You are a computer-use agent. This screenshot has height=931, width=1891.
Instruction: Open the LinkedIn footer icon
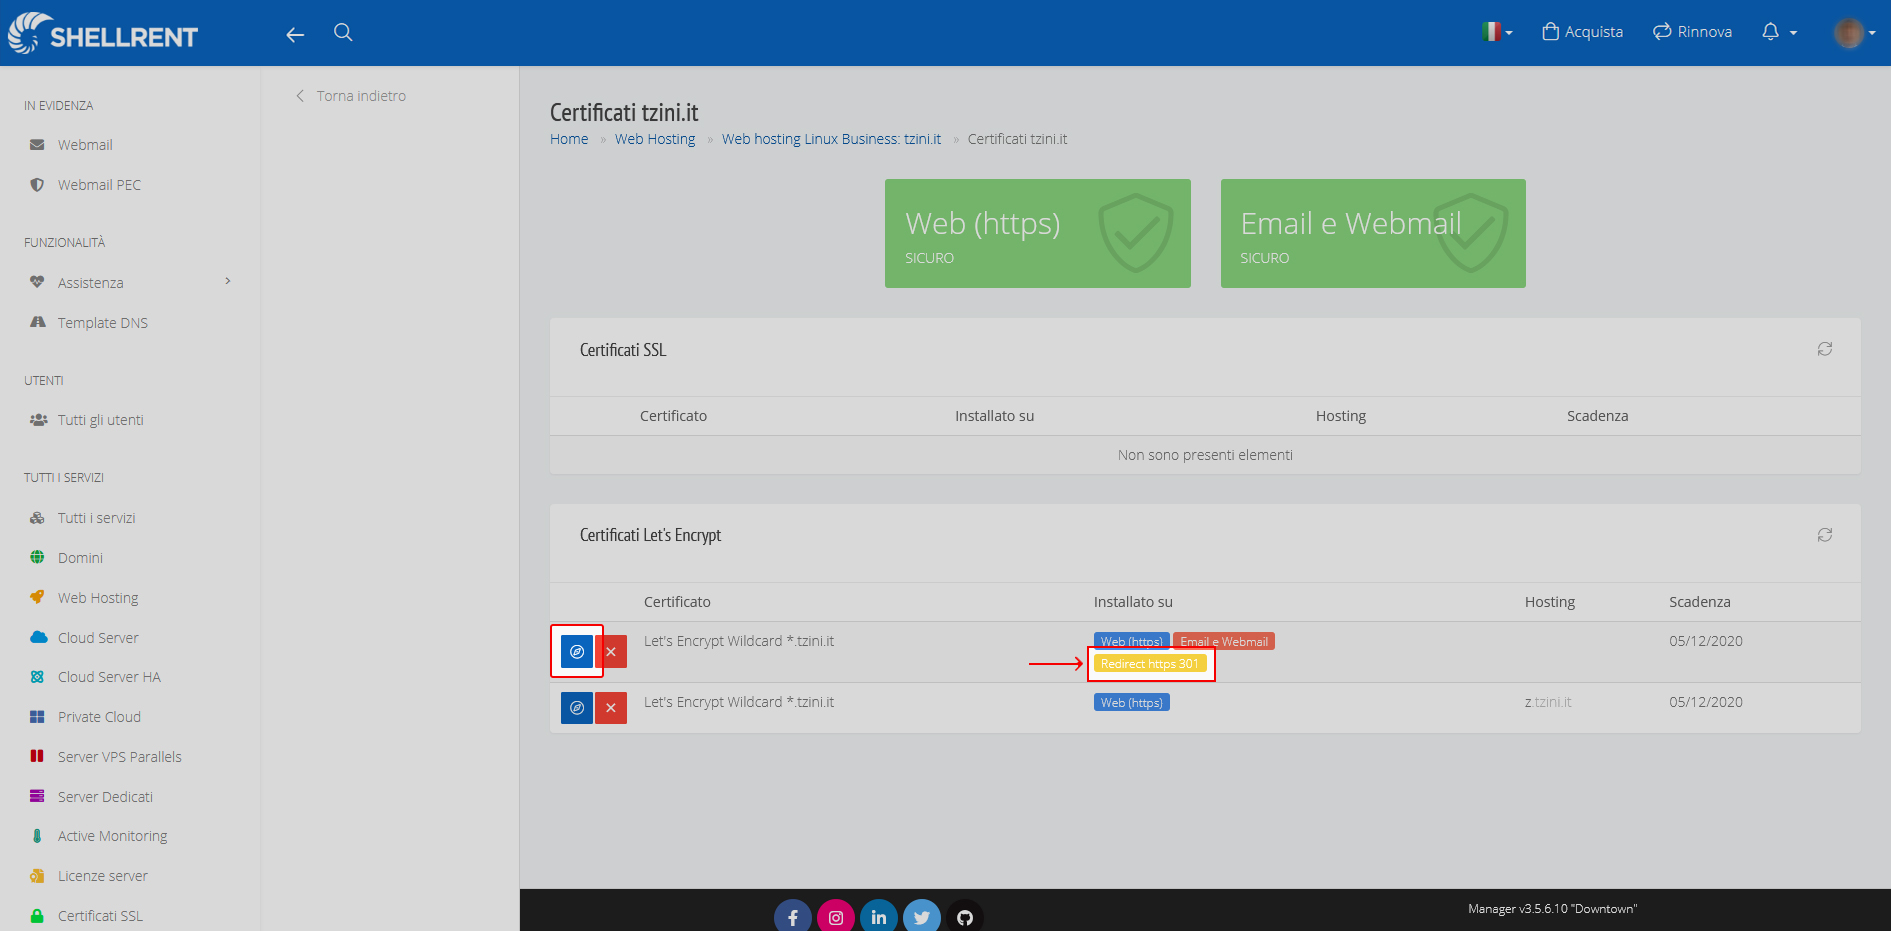coord(879,917)
